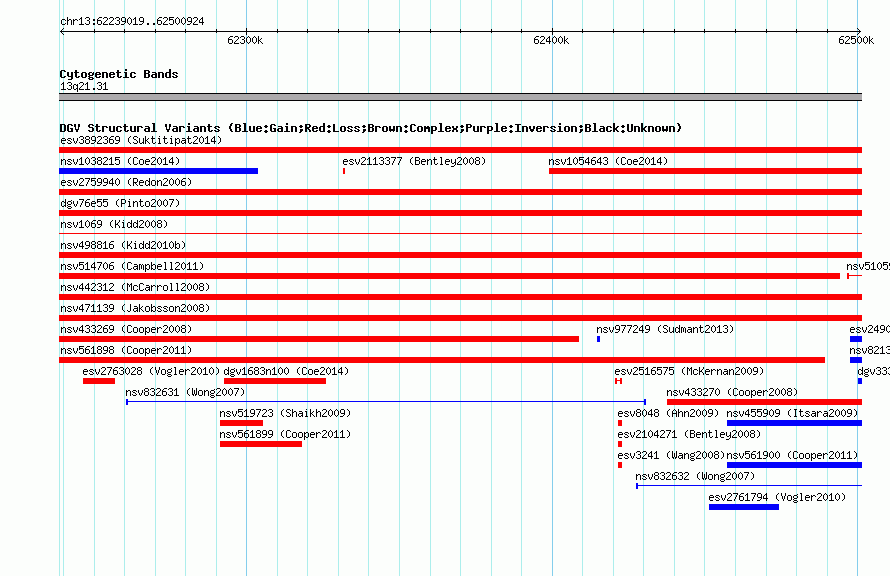
Task: Click the red bar under esv2763028
Action: pos(99,381)
